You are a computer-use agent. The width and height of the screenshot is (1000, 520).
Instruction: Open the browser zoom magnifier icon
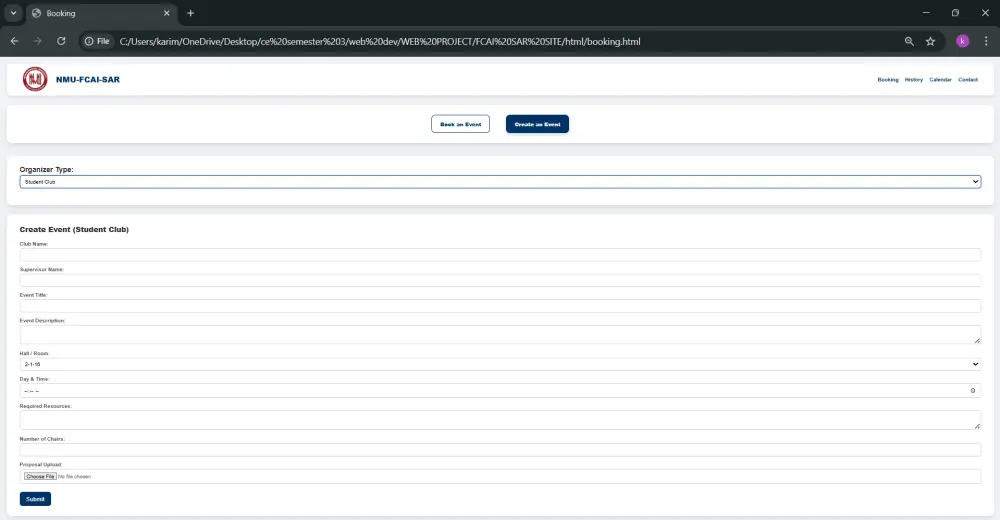(909, 41)
